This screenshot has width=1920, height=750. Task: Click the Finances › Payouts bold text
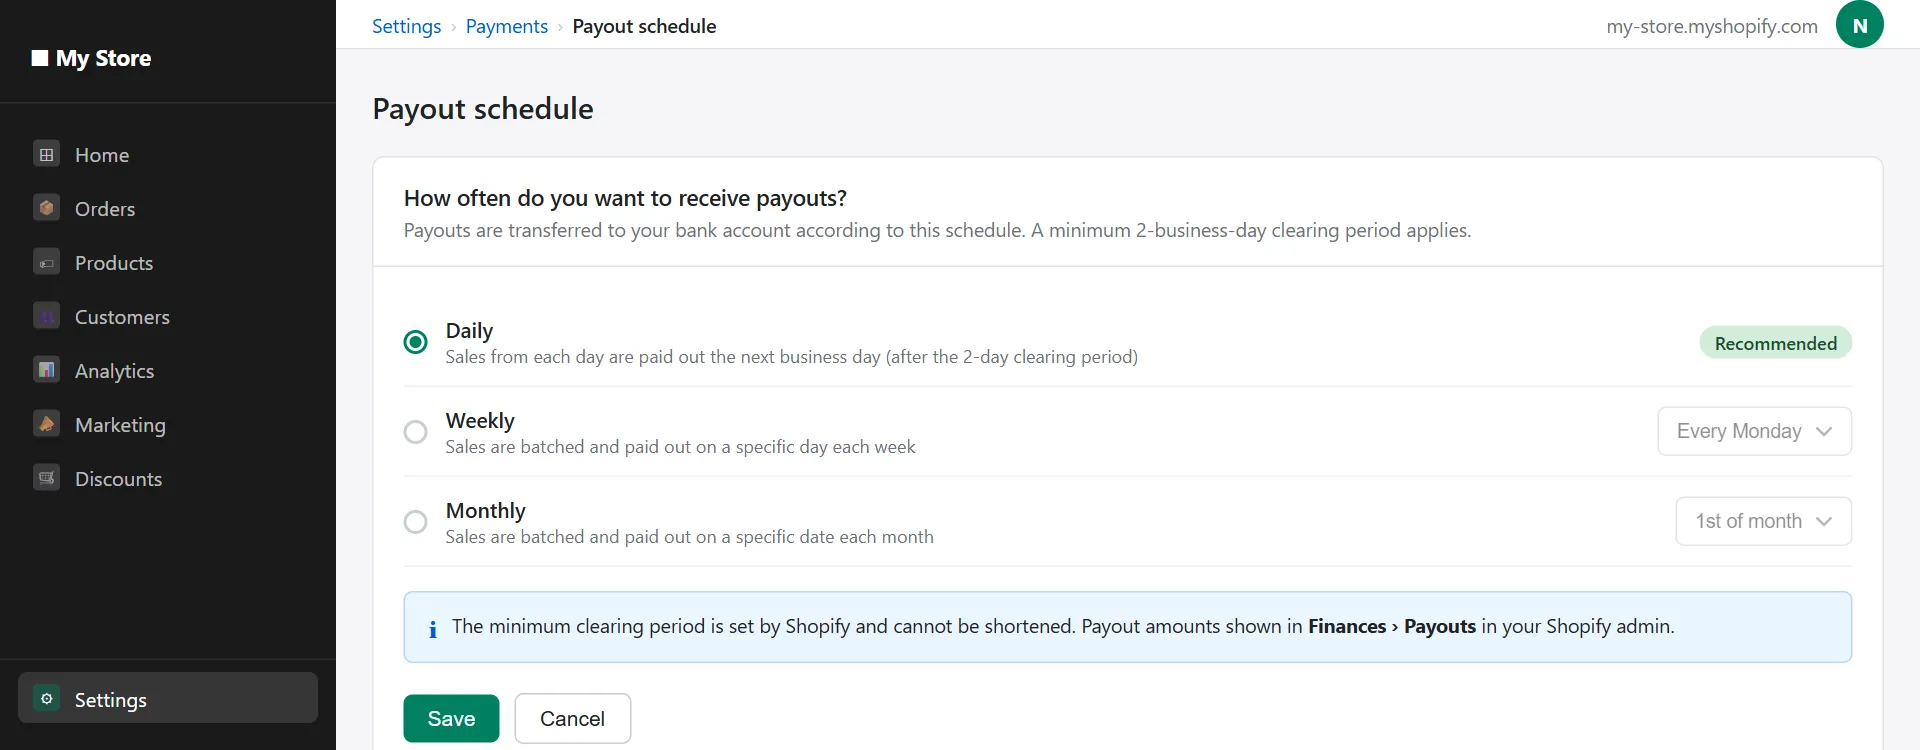[x=1392, y=626]
